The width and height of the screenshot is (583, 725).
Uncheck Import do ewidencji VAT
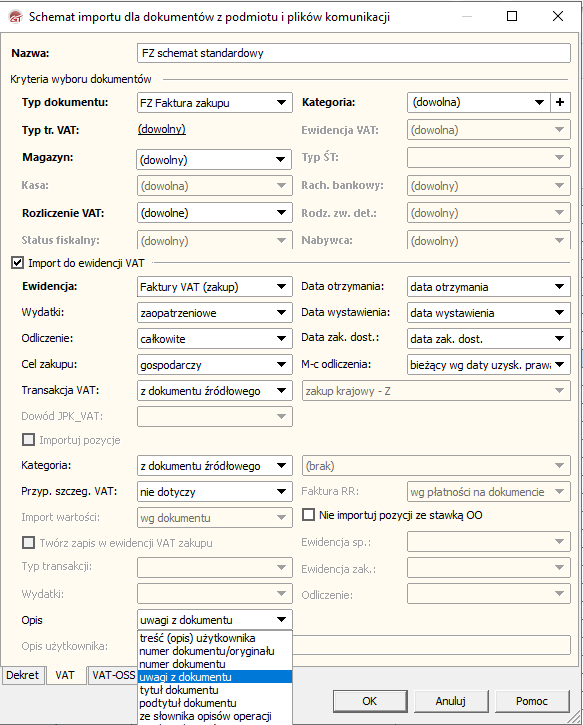17,263
